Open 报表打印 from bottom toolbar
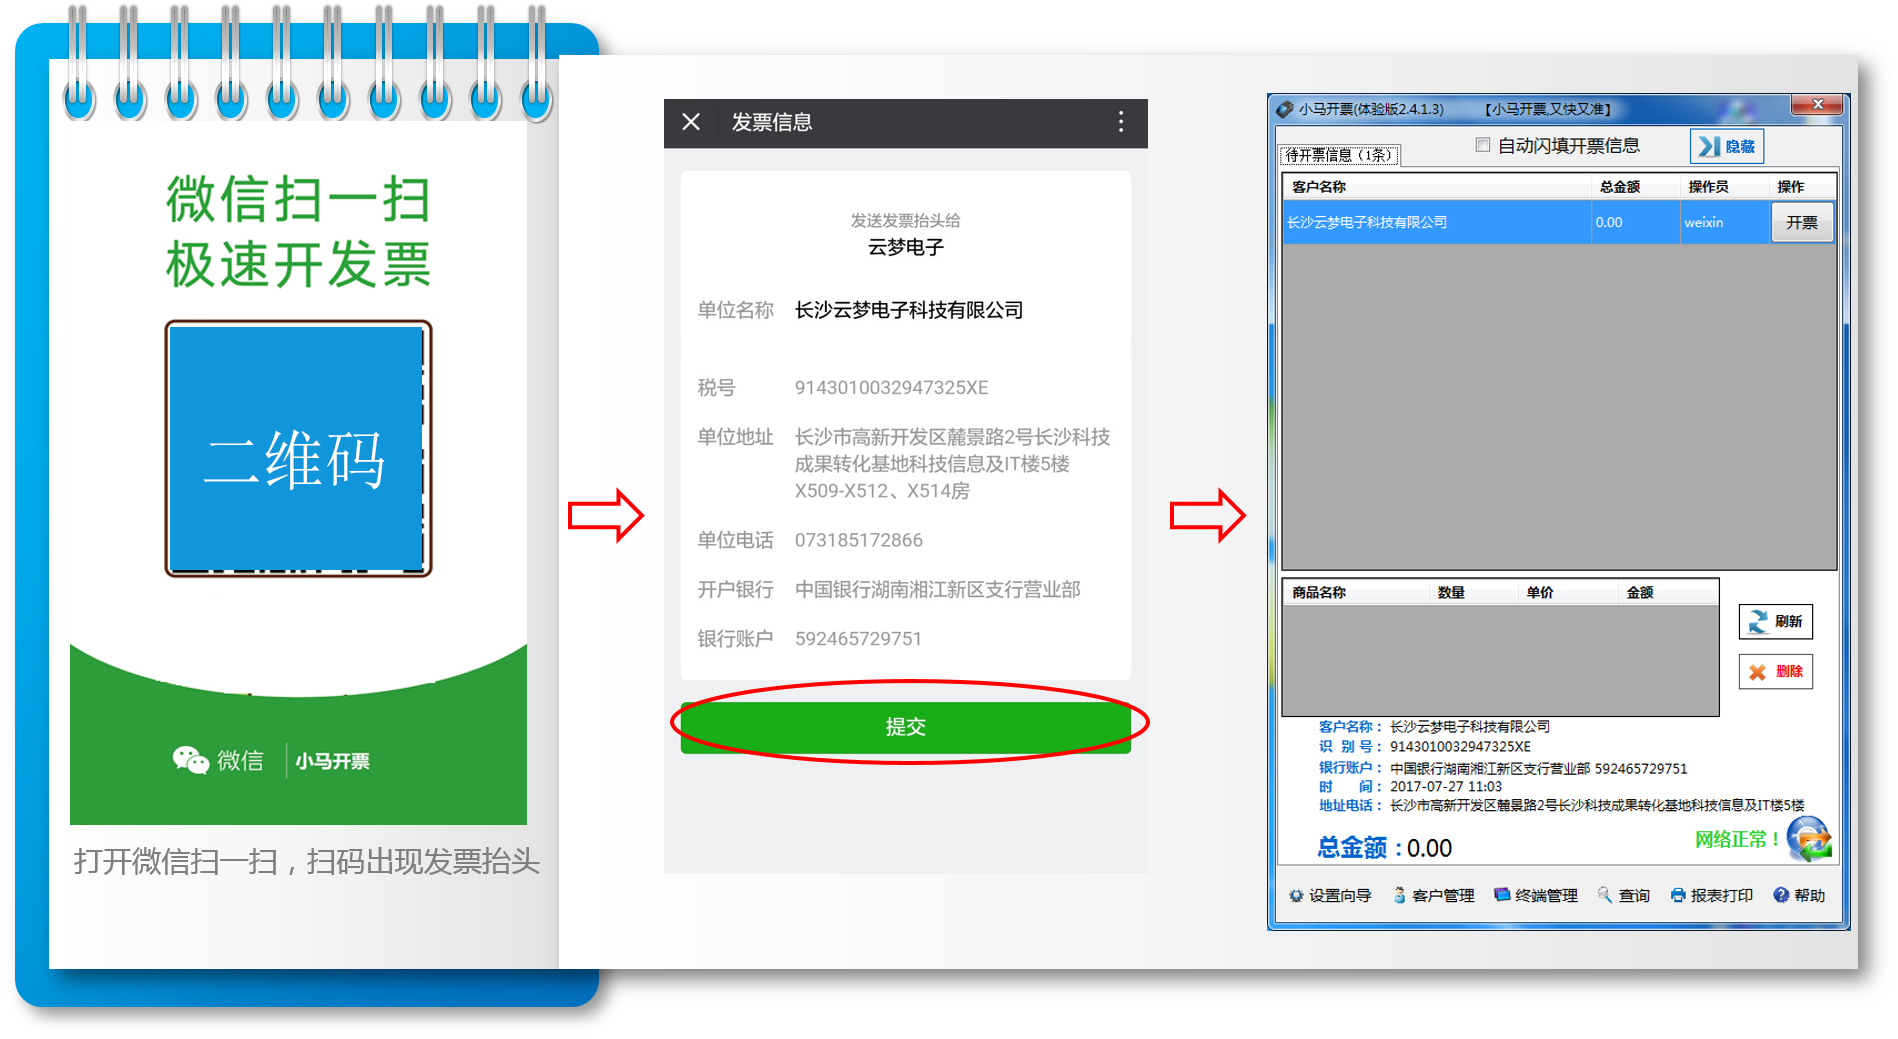 point(1711,896)
